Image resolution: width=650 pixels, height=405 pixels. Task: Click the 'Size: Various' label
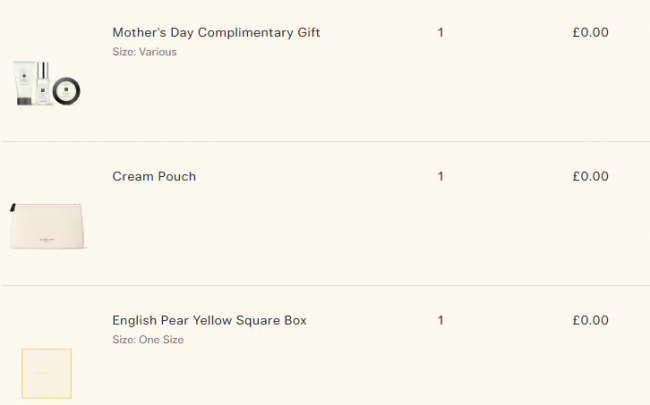(x=144, y=52)
